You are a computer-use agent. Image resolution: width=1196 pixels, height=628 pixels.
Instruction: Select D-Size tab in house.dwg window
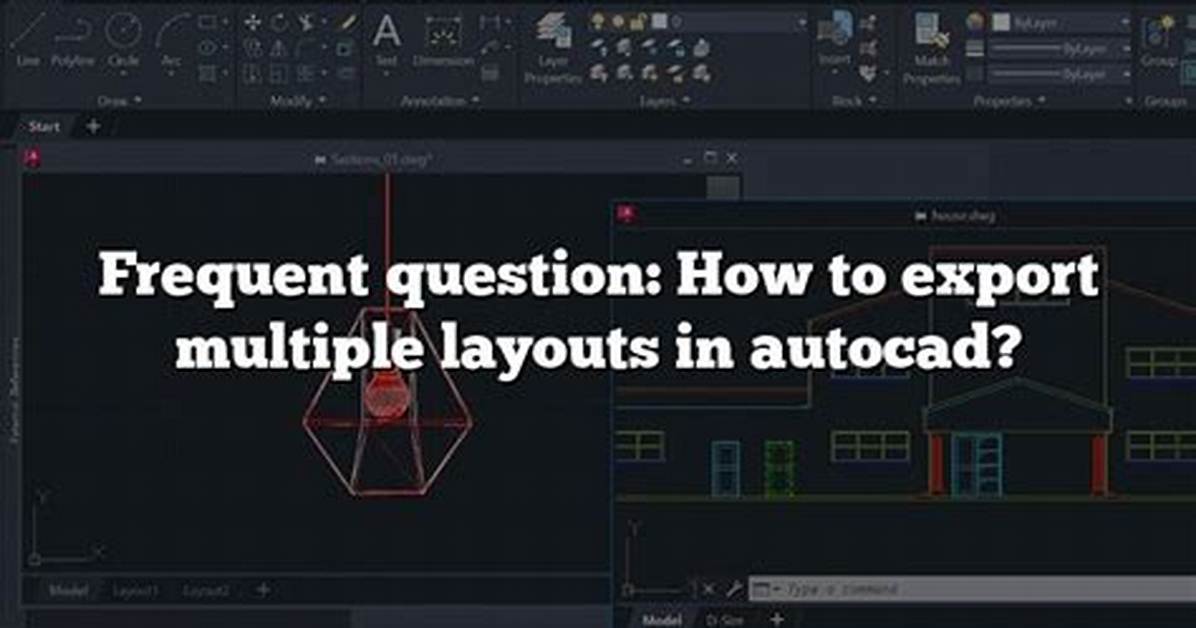coord(725,620)
